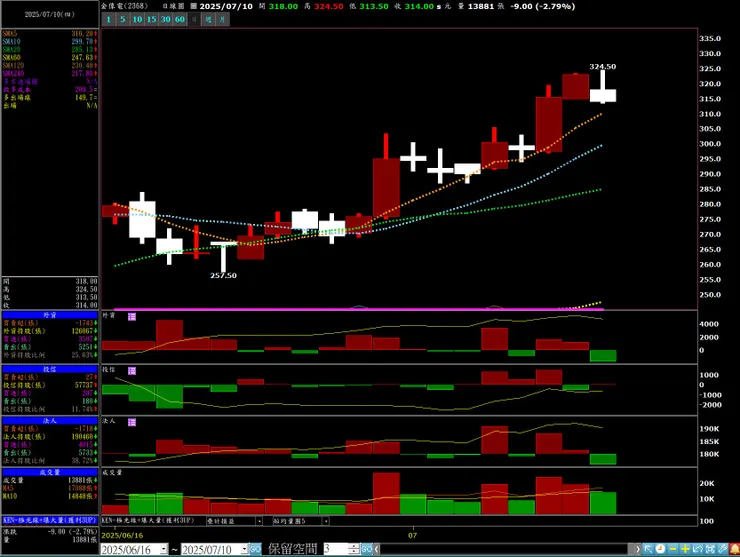Click the 法人 blue panel header
The height and width of the screenshot is (557, 740).
tap(50, 421)
